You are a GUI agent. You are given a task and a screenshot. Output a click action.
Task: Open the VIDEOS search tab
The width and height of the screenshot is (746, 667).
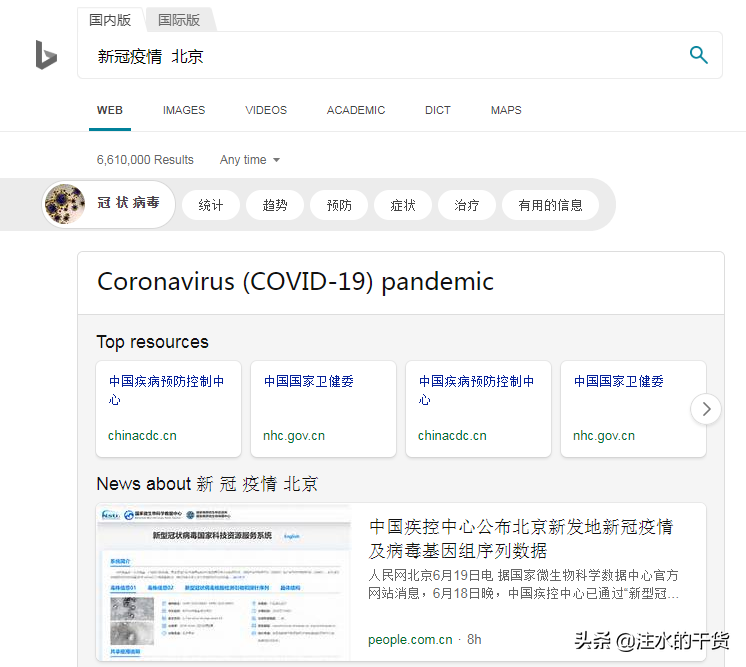coord(266,110)
